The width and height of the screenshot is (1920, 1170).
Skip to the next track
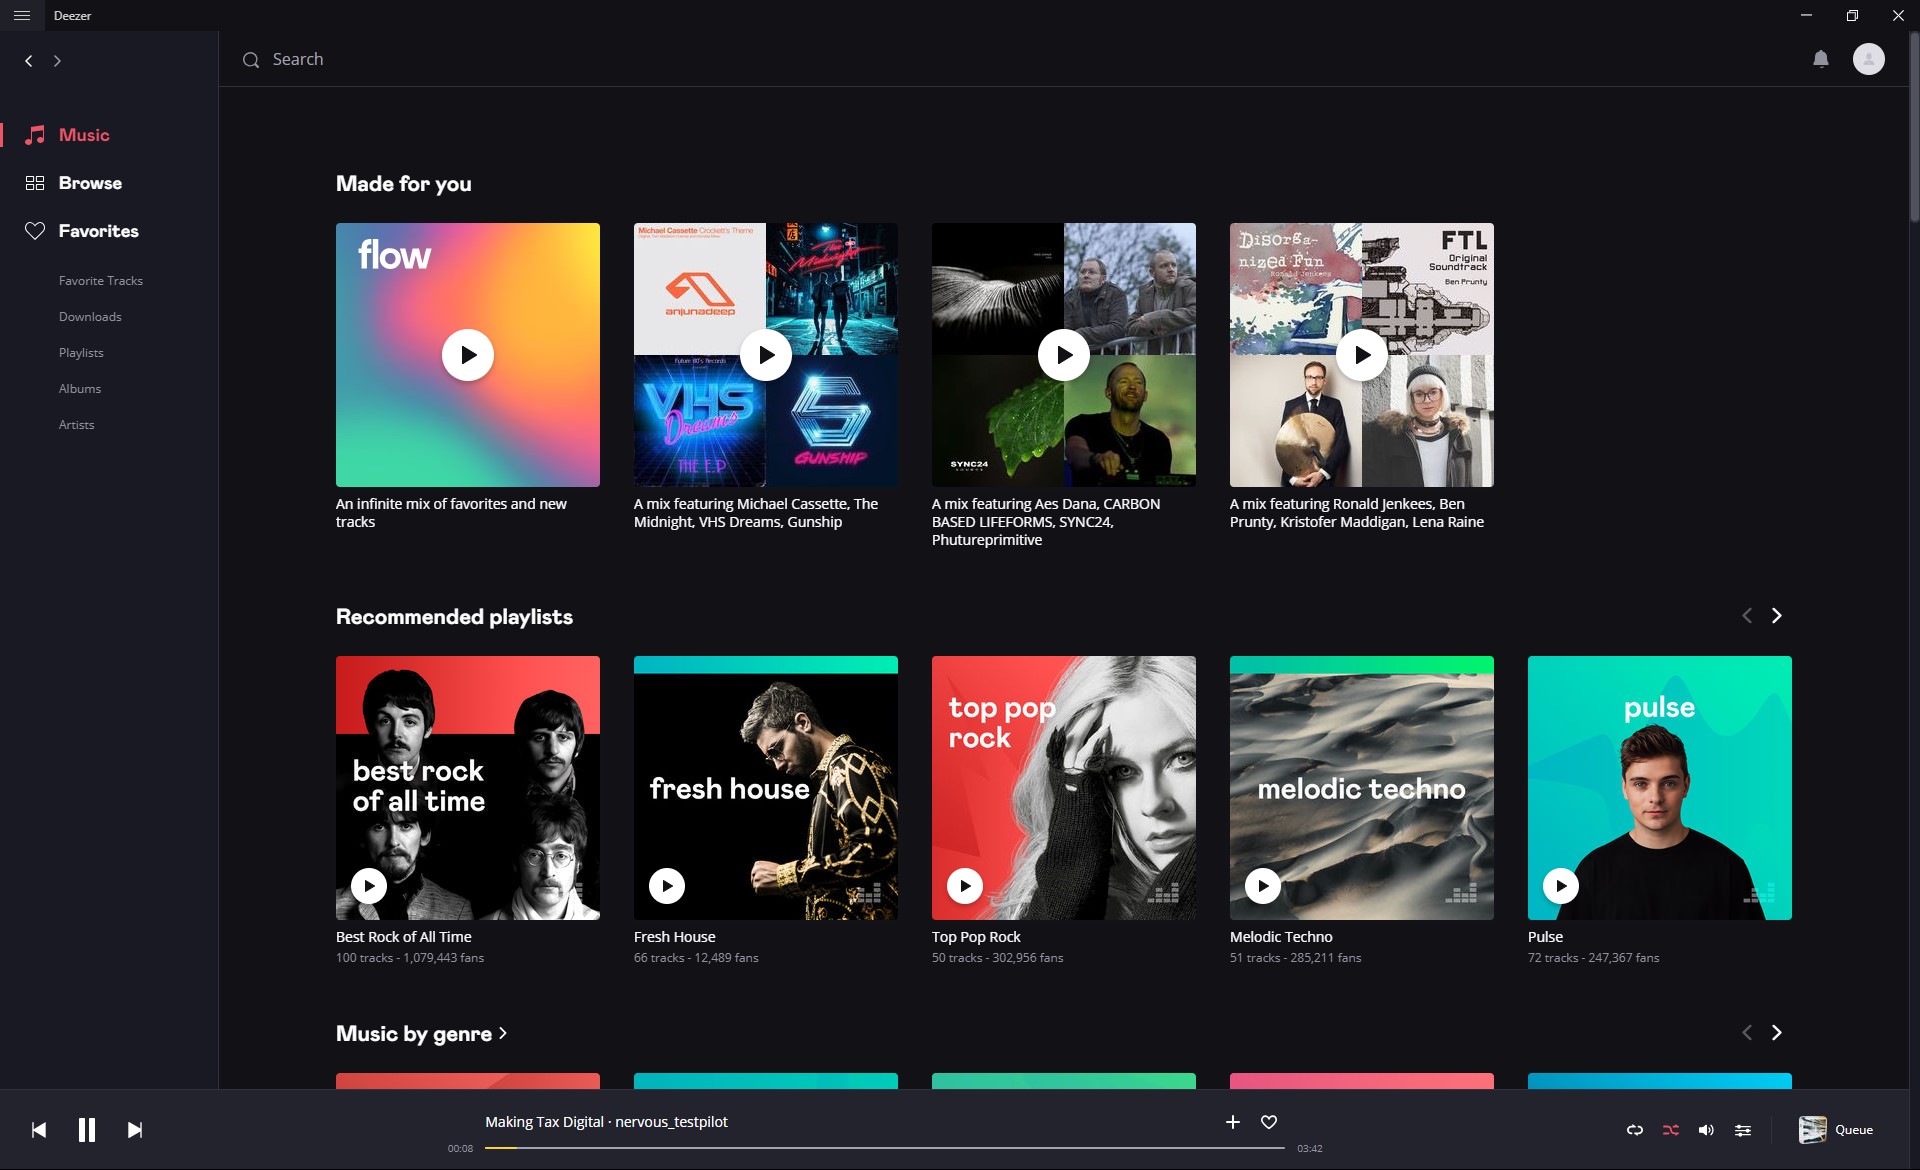pyautogui.click(x=135, y=1130)
